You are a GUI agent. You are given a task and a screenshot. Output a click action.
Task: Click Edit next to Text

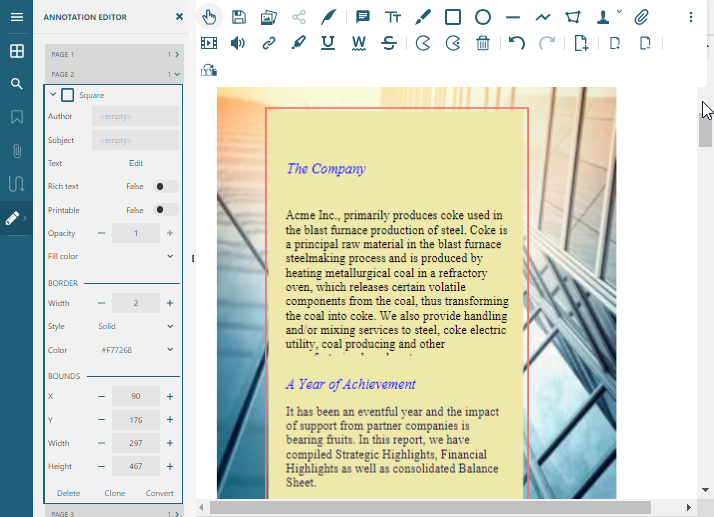[136, 163]
